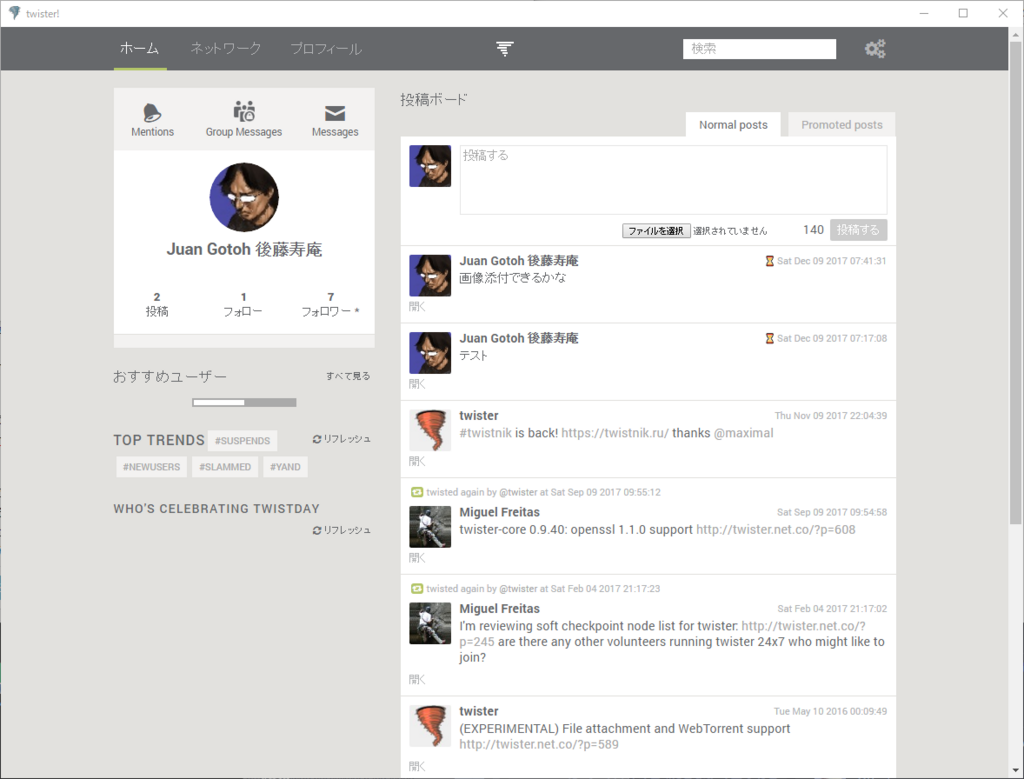Click the Juan Gotoh 後藤寿庵 profile name
Image resolution: width=1024 pixels, height=779 pixels.
click(244, 249)
